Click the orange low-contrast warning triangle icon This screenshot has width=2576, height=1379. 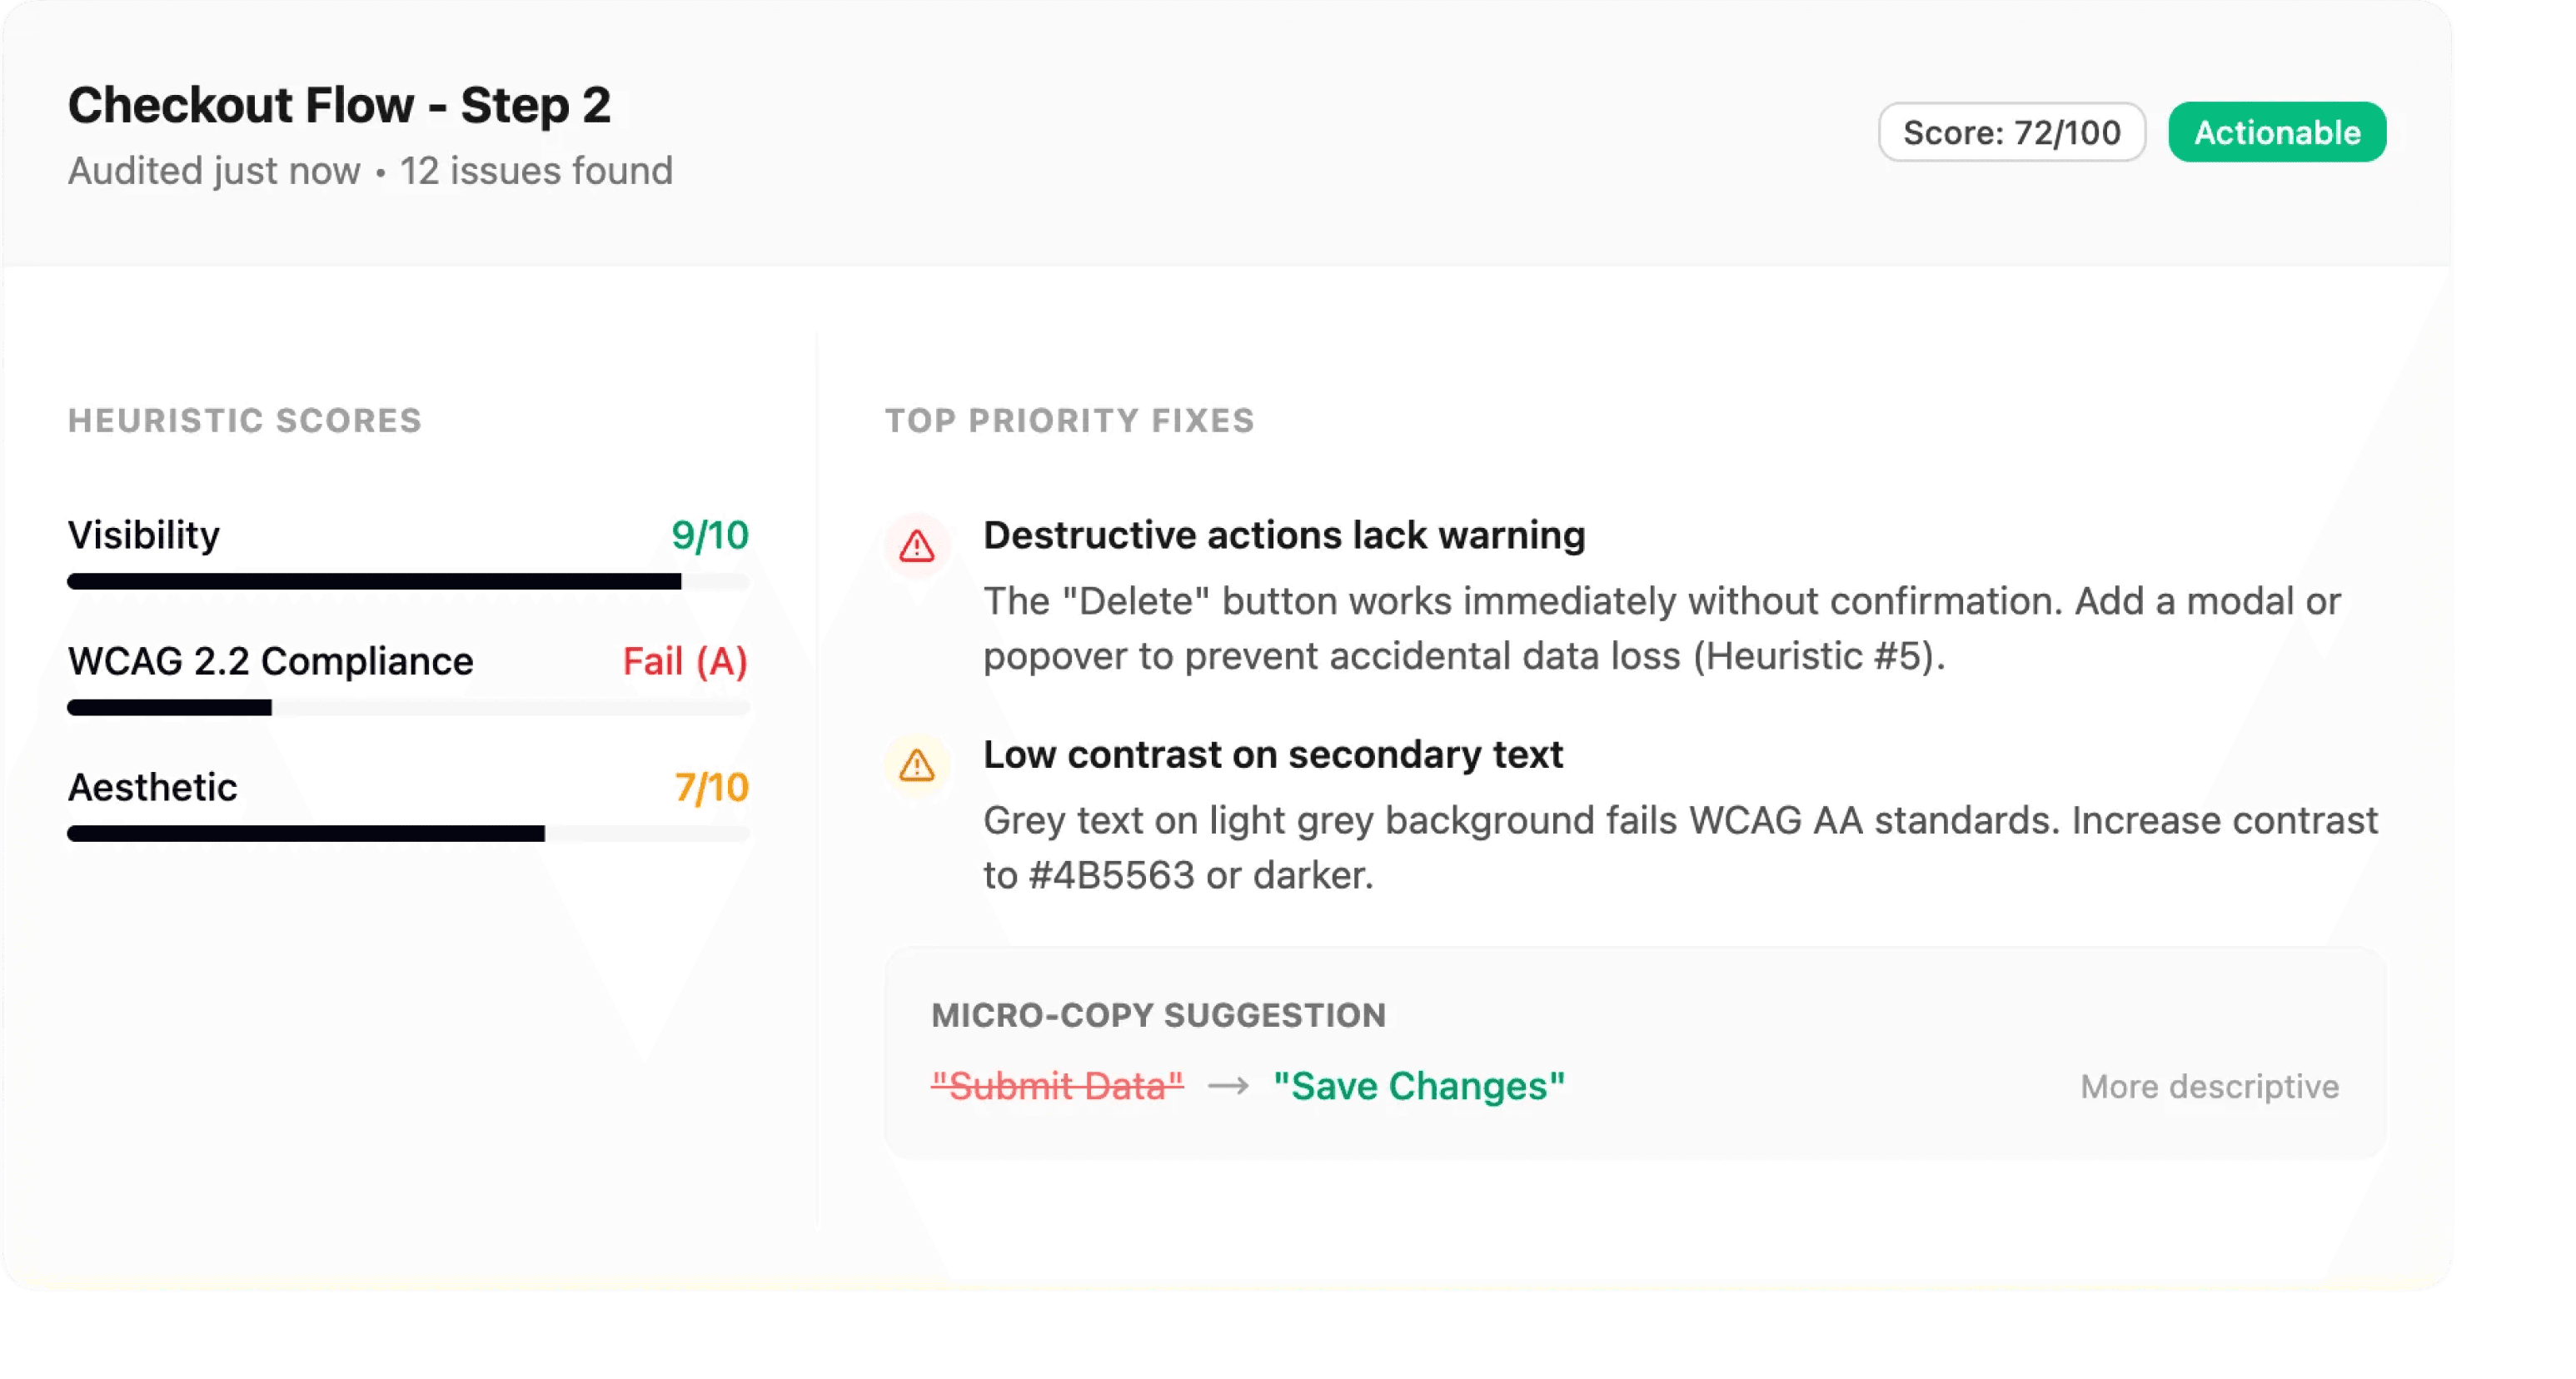point(916,765)
